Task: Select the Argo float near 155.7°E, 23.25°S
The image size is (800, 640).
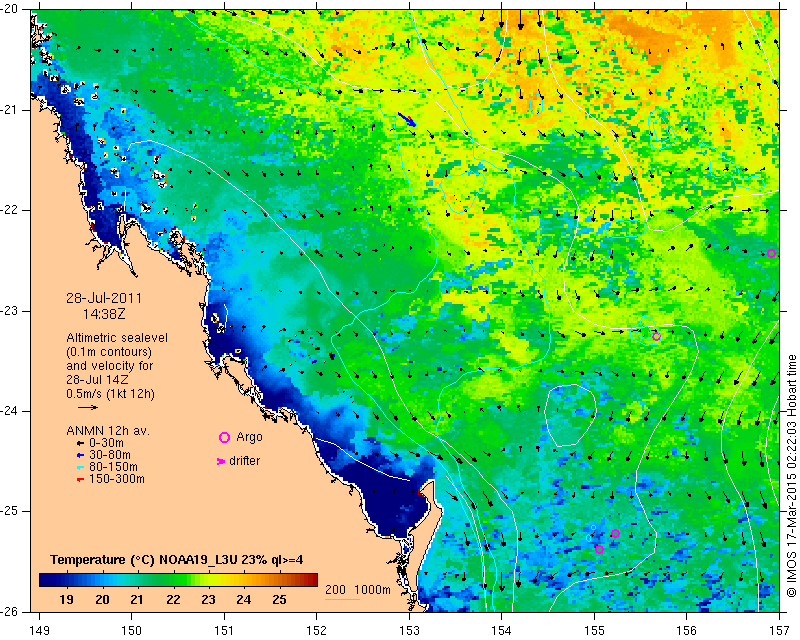Action: coord(656,336)
